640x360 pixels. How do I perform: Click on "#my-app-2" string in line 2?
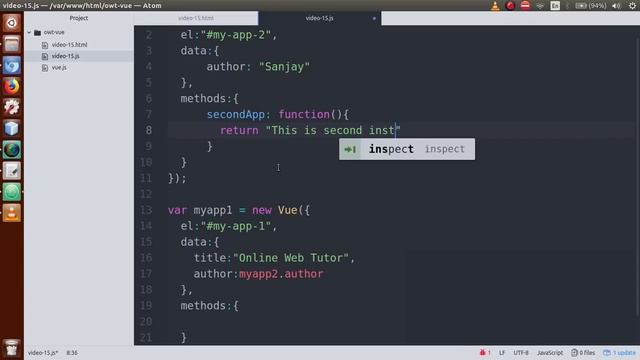click(x=236, y=35)
